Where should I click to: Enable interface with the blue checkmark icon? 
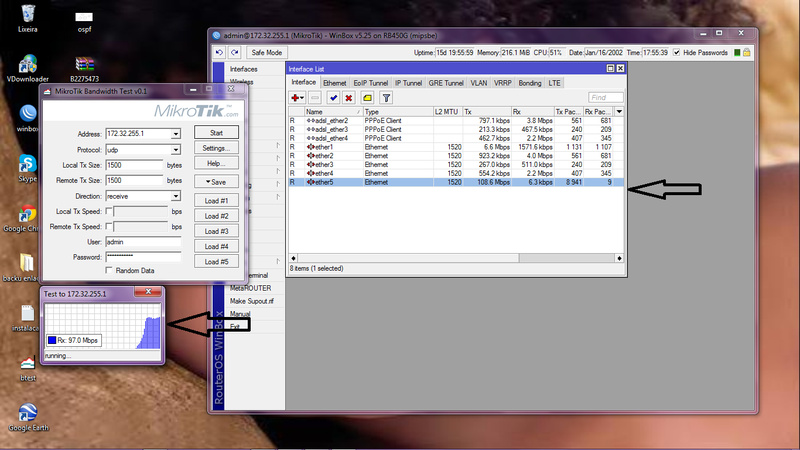pos(333,98)
